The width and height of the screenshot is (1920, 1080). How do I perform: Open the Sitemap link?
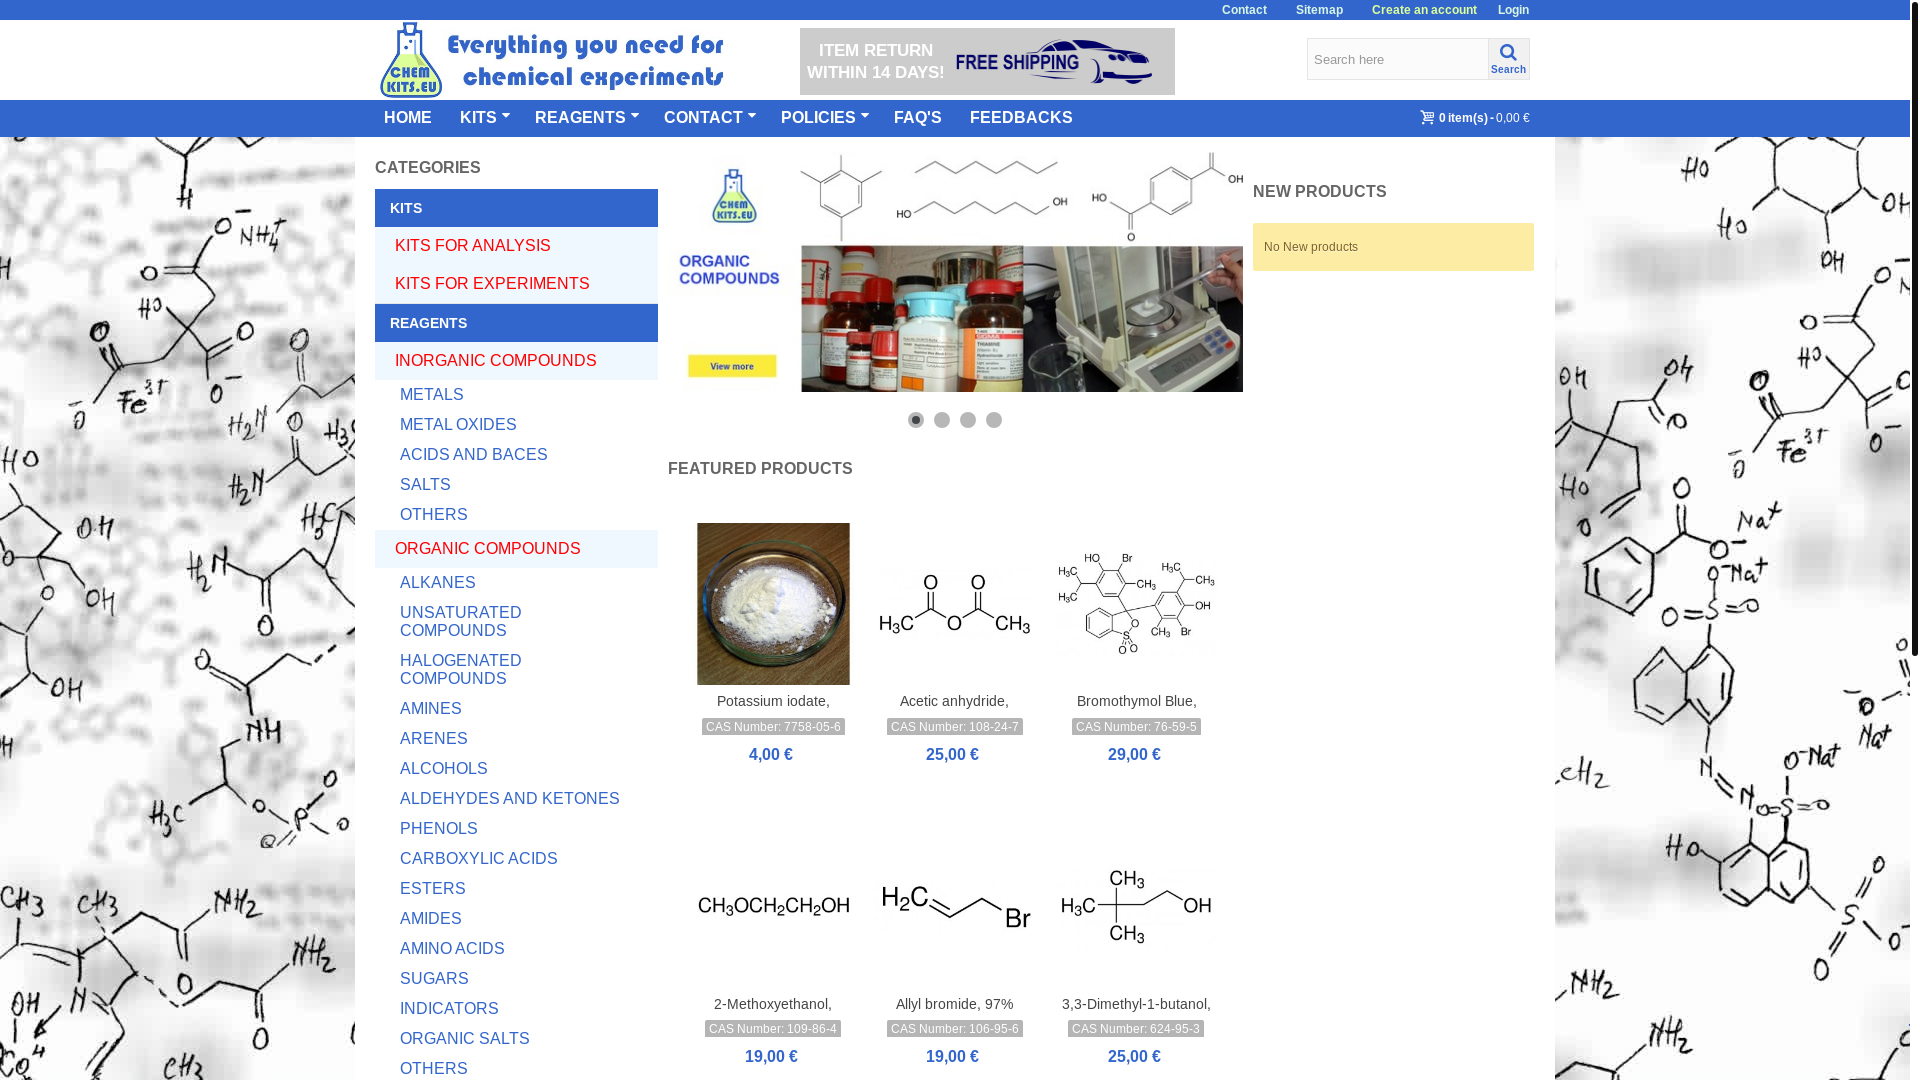click(1319, 10)
